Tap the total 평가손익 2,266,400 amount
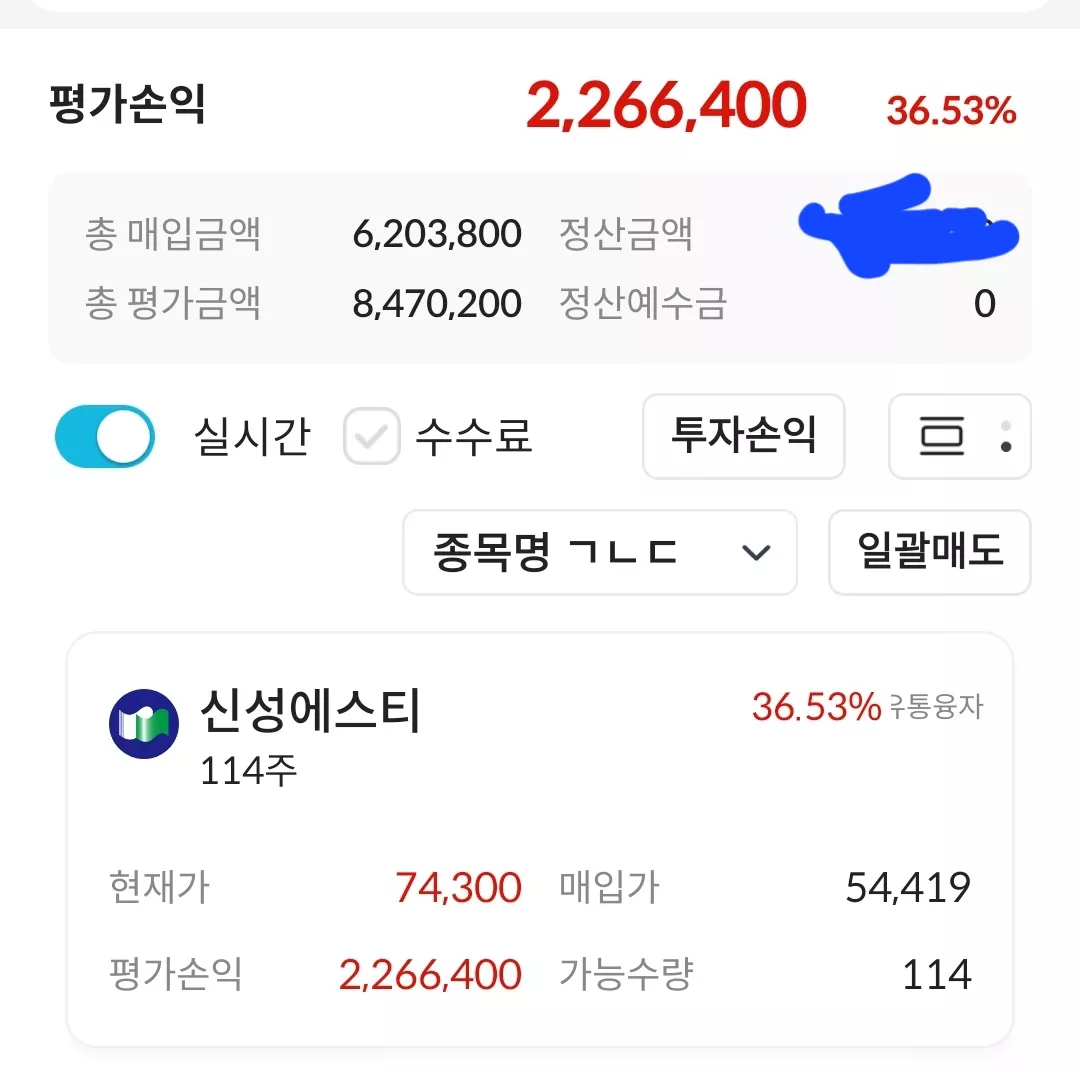The height and width of the screenshot is (1072, 1080). 666,105
